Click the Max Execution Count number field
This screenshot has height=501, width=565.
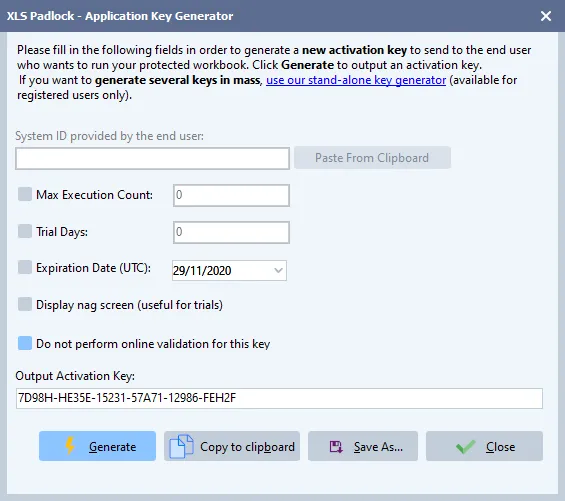[x=231, y=195]
